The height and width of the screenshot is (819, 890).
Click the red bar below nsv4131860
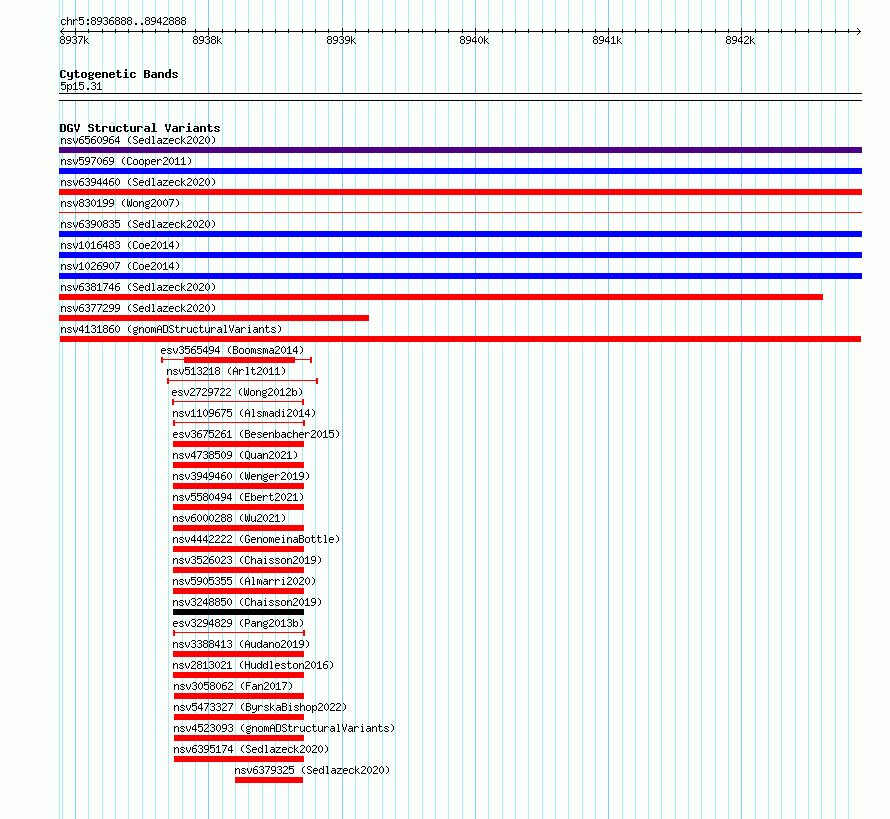(460, 339)
